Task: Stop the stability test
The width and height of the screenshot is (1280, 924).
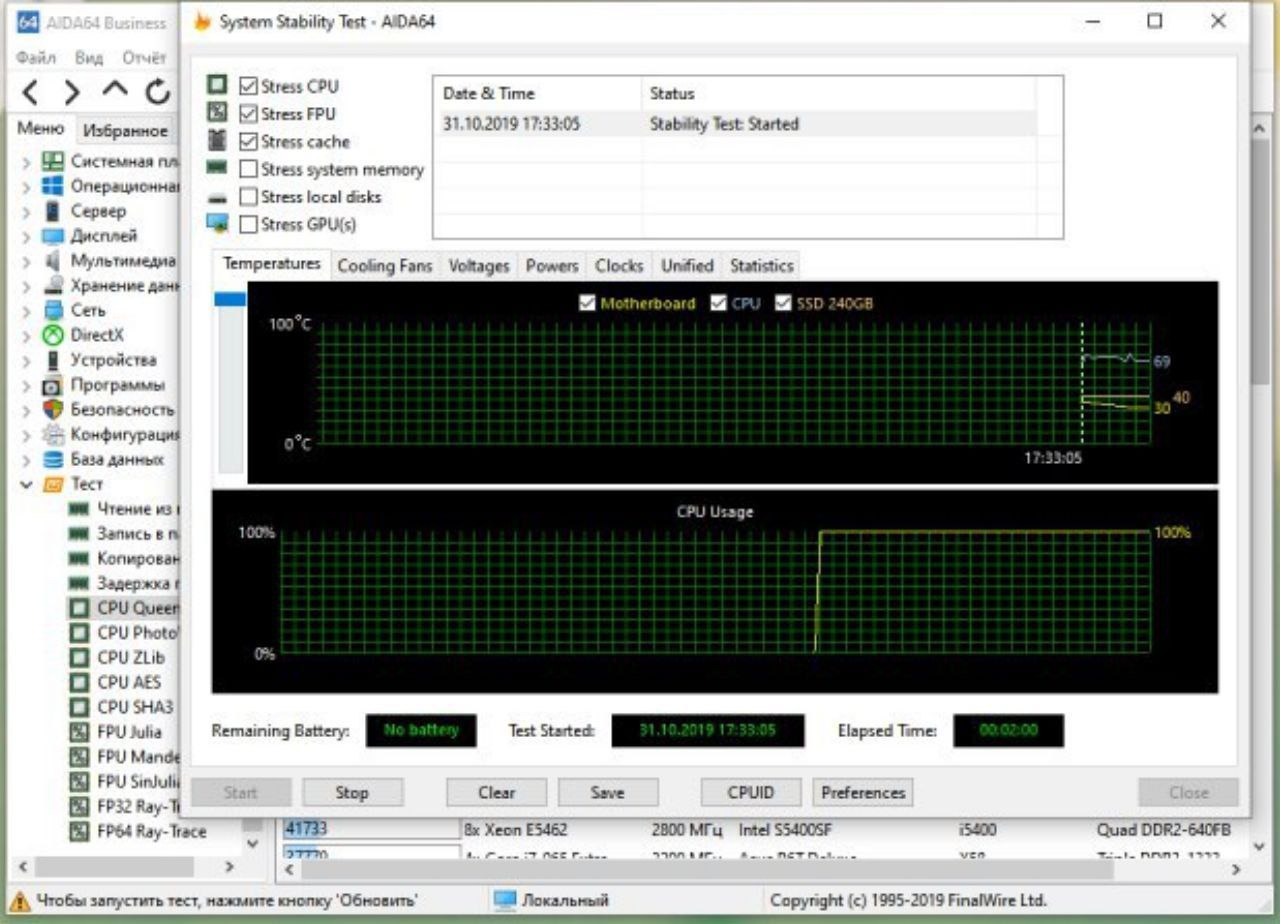Action: point(352,793)
